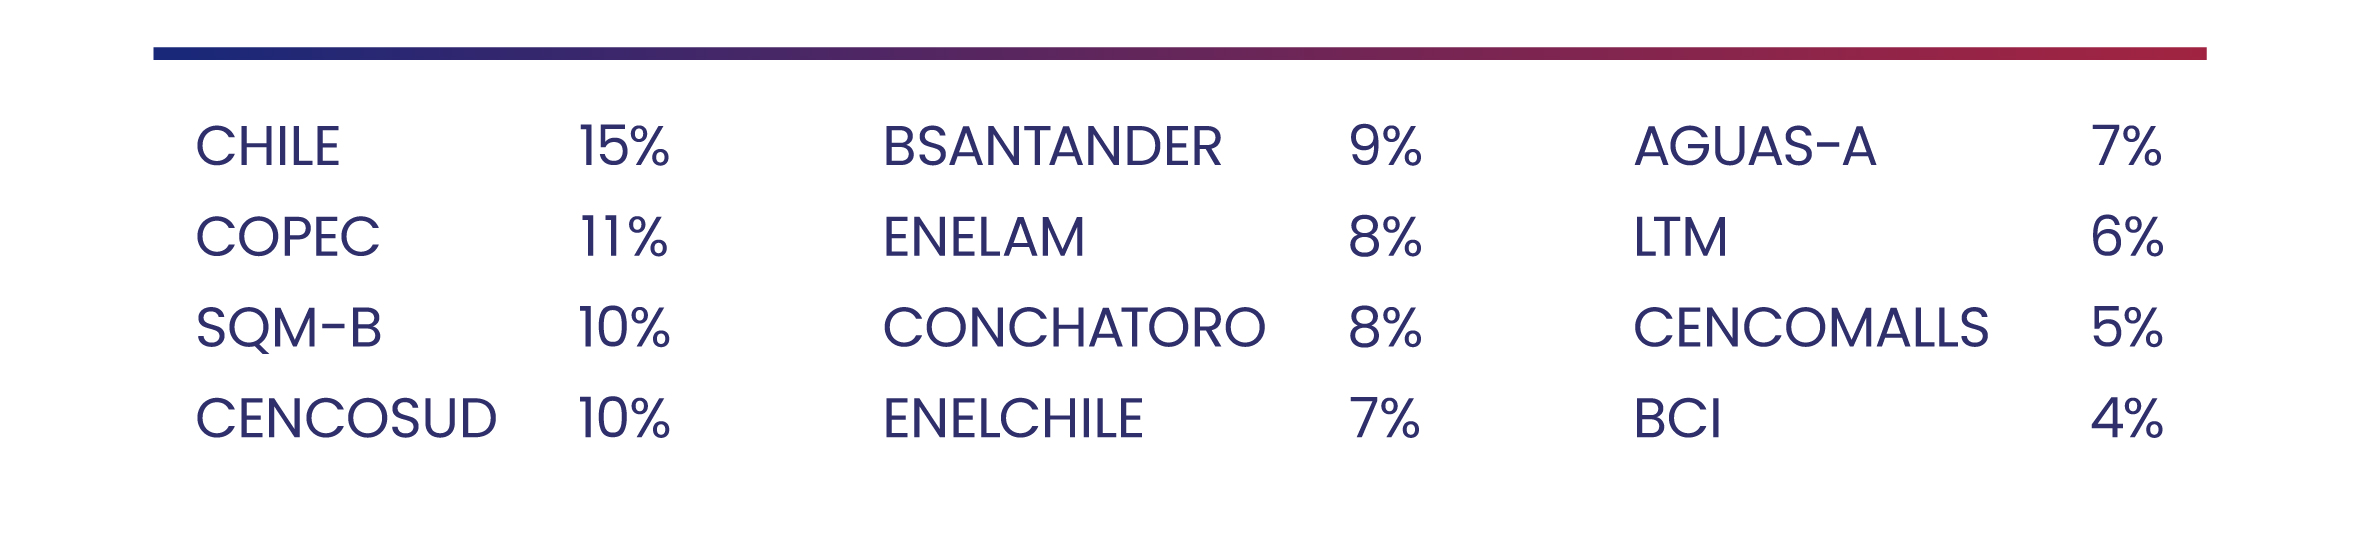
Task: Select the 9% value for BSANTANDER
Action: 1385,147
